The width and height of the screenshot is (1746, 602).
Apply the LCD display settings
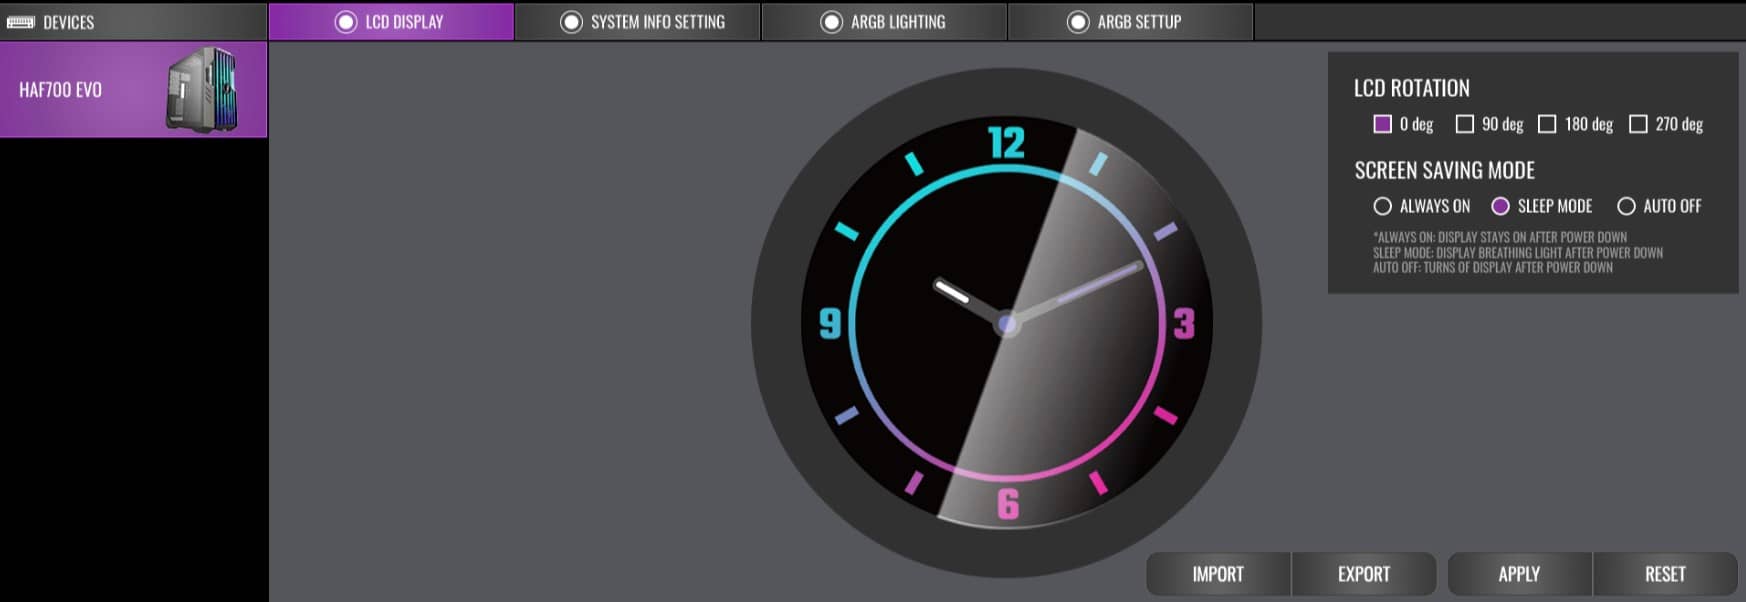pos(1519,574)
